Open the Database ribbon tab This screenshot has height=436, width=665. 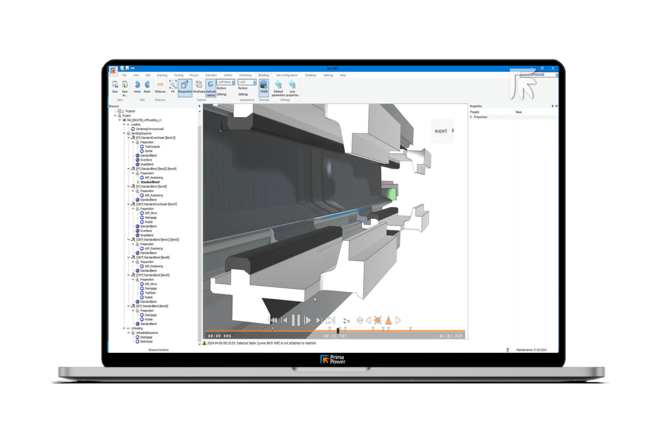(311, 75)
